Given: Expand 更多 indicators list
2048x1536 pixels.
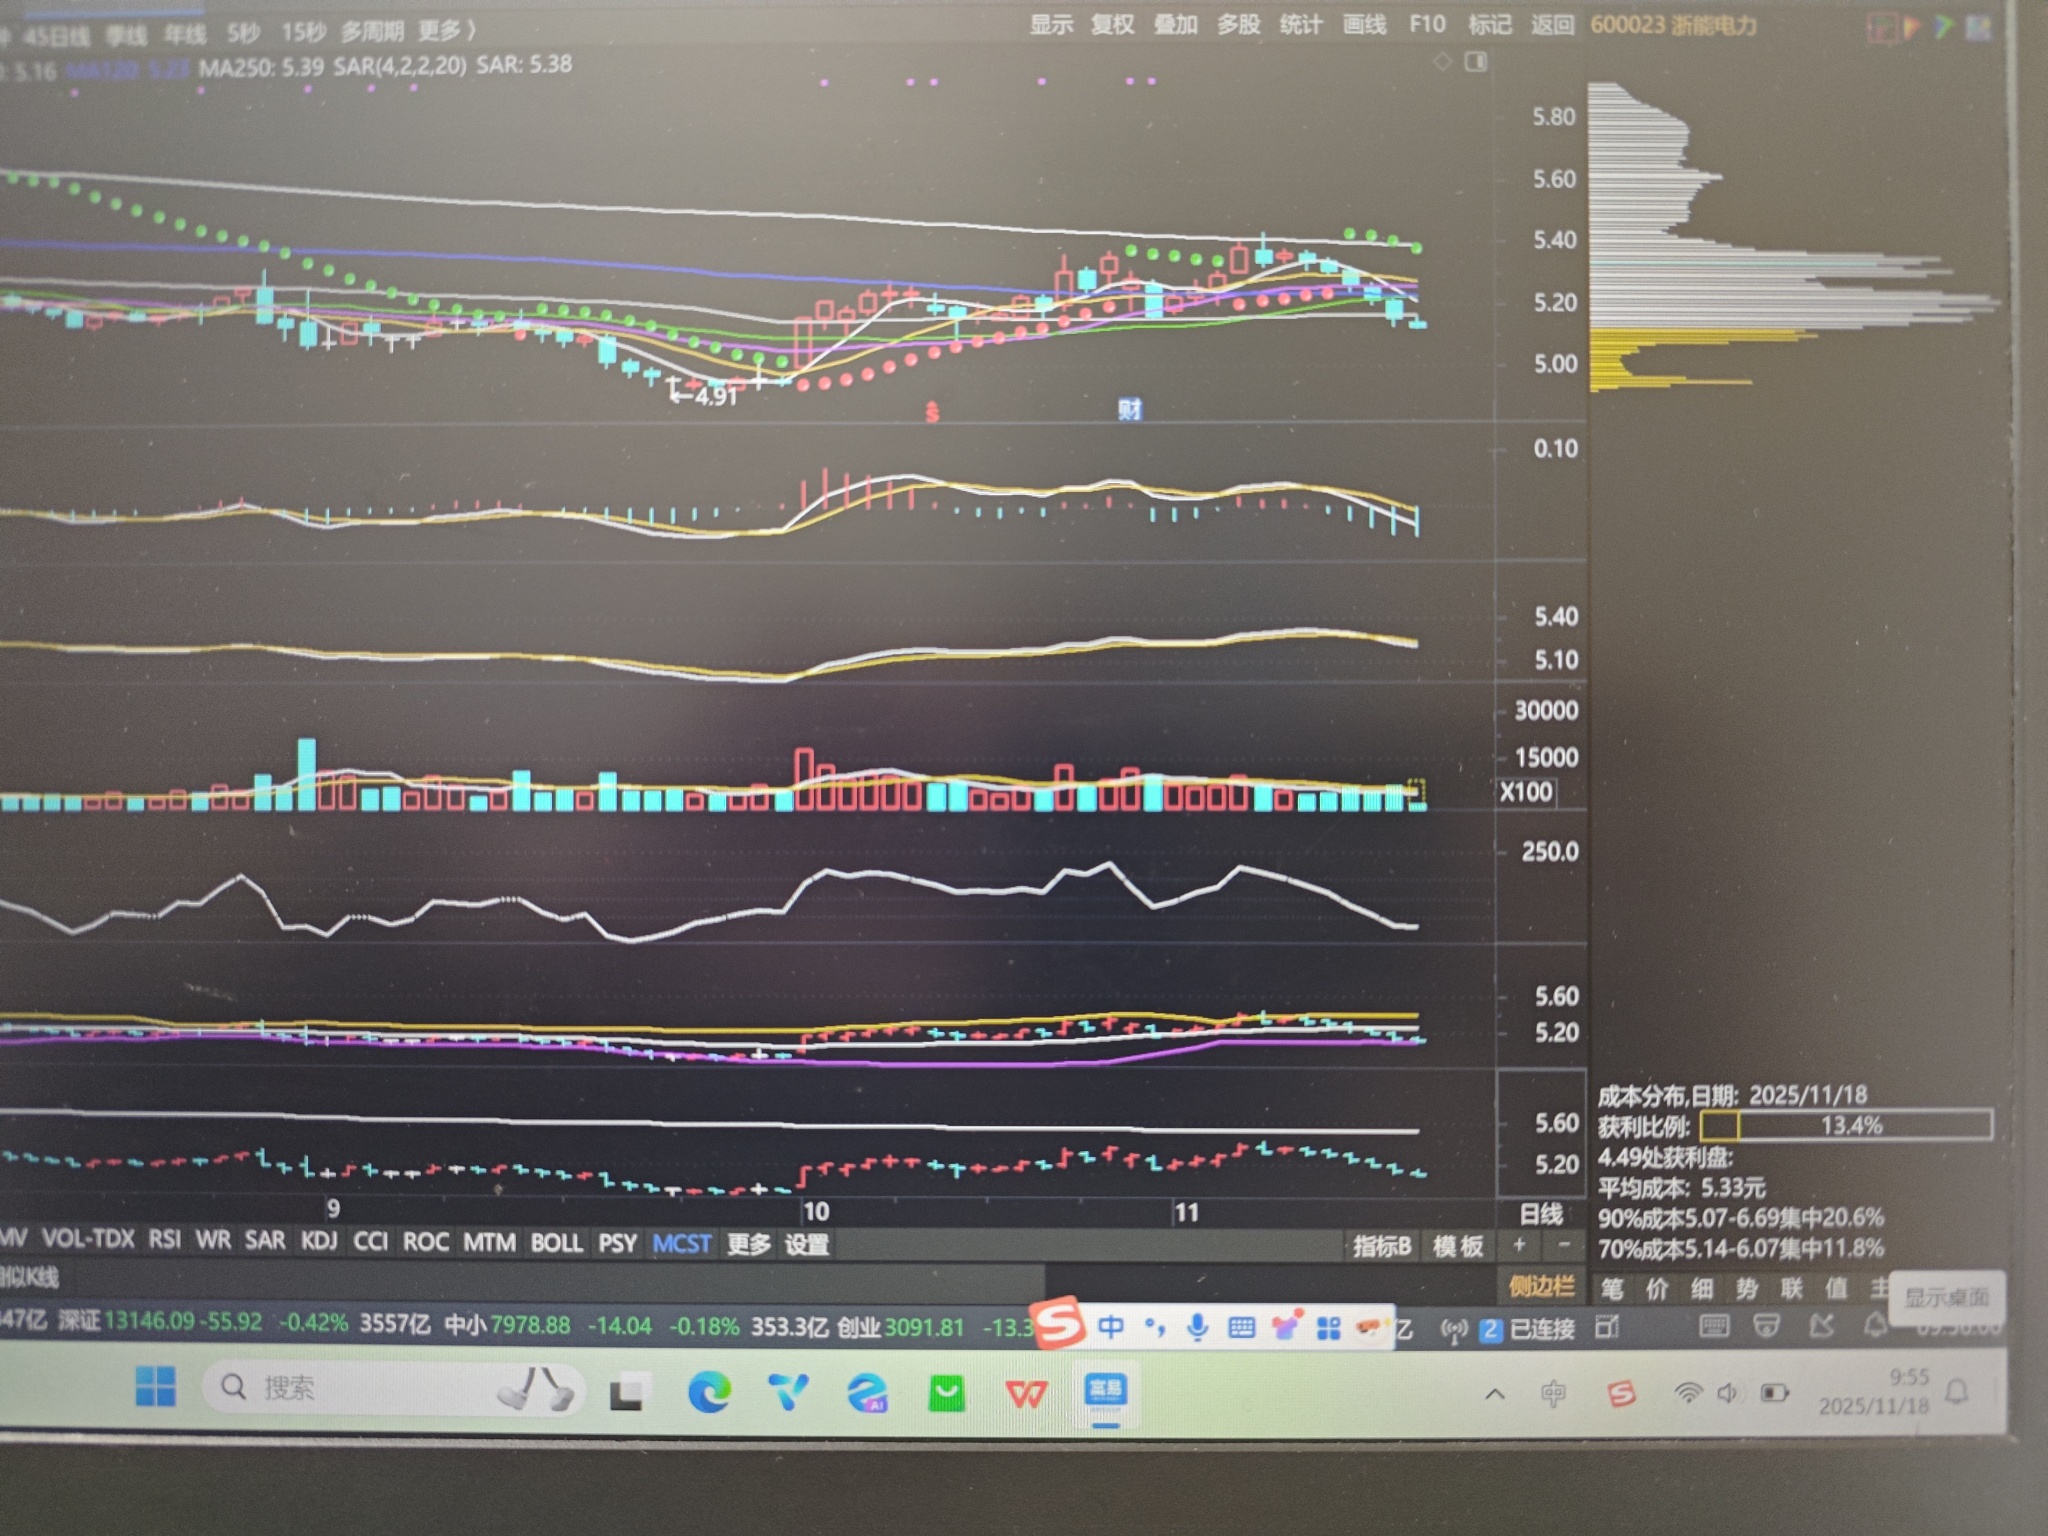Looking at the screenshot, I should pyautogui.click(x=749, y=1244).
